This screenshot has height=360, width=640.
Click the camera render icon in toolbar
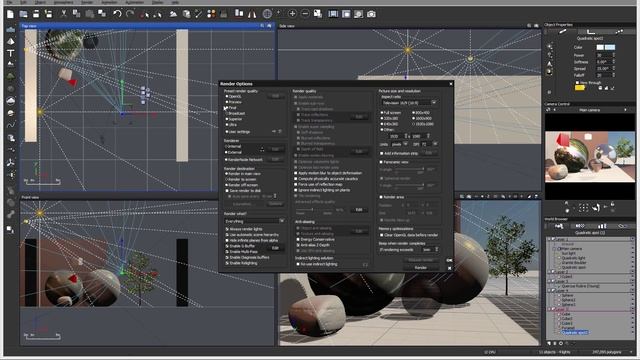point(371,14)
